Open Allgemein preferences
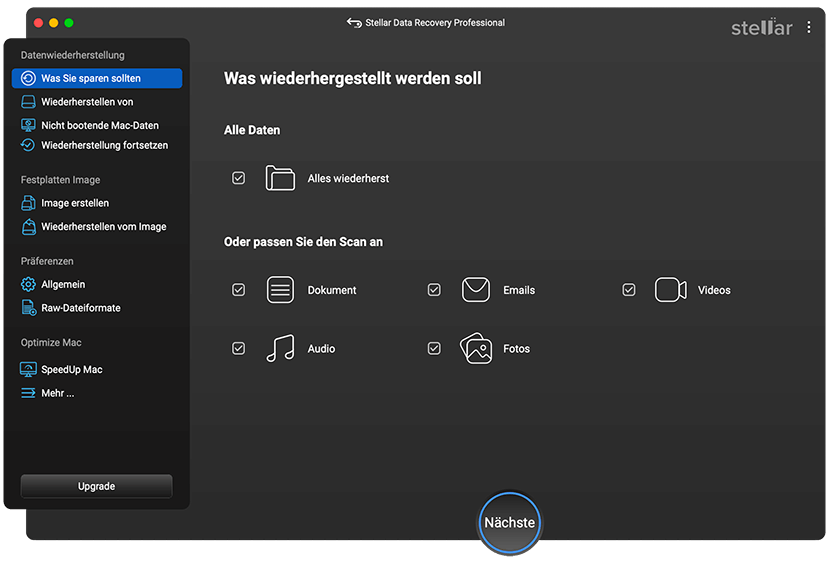 click(97, 285)
